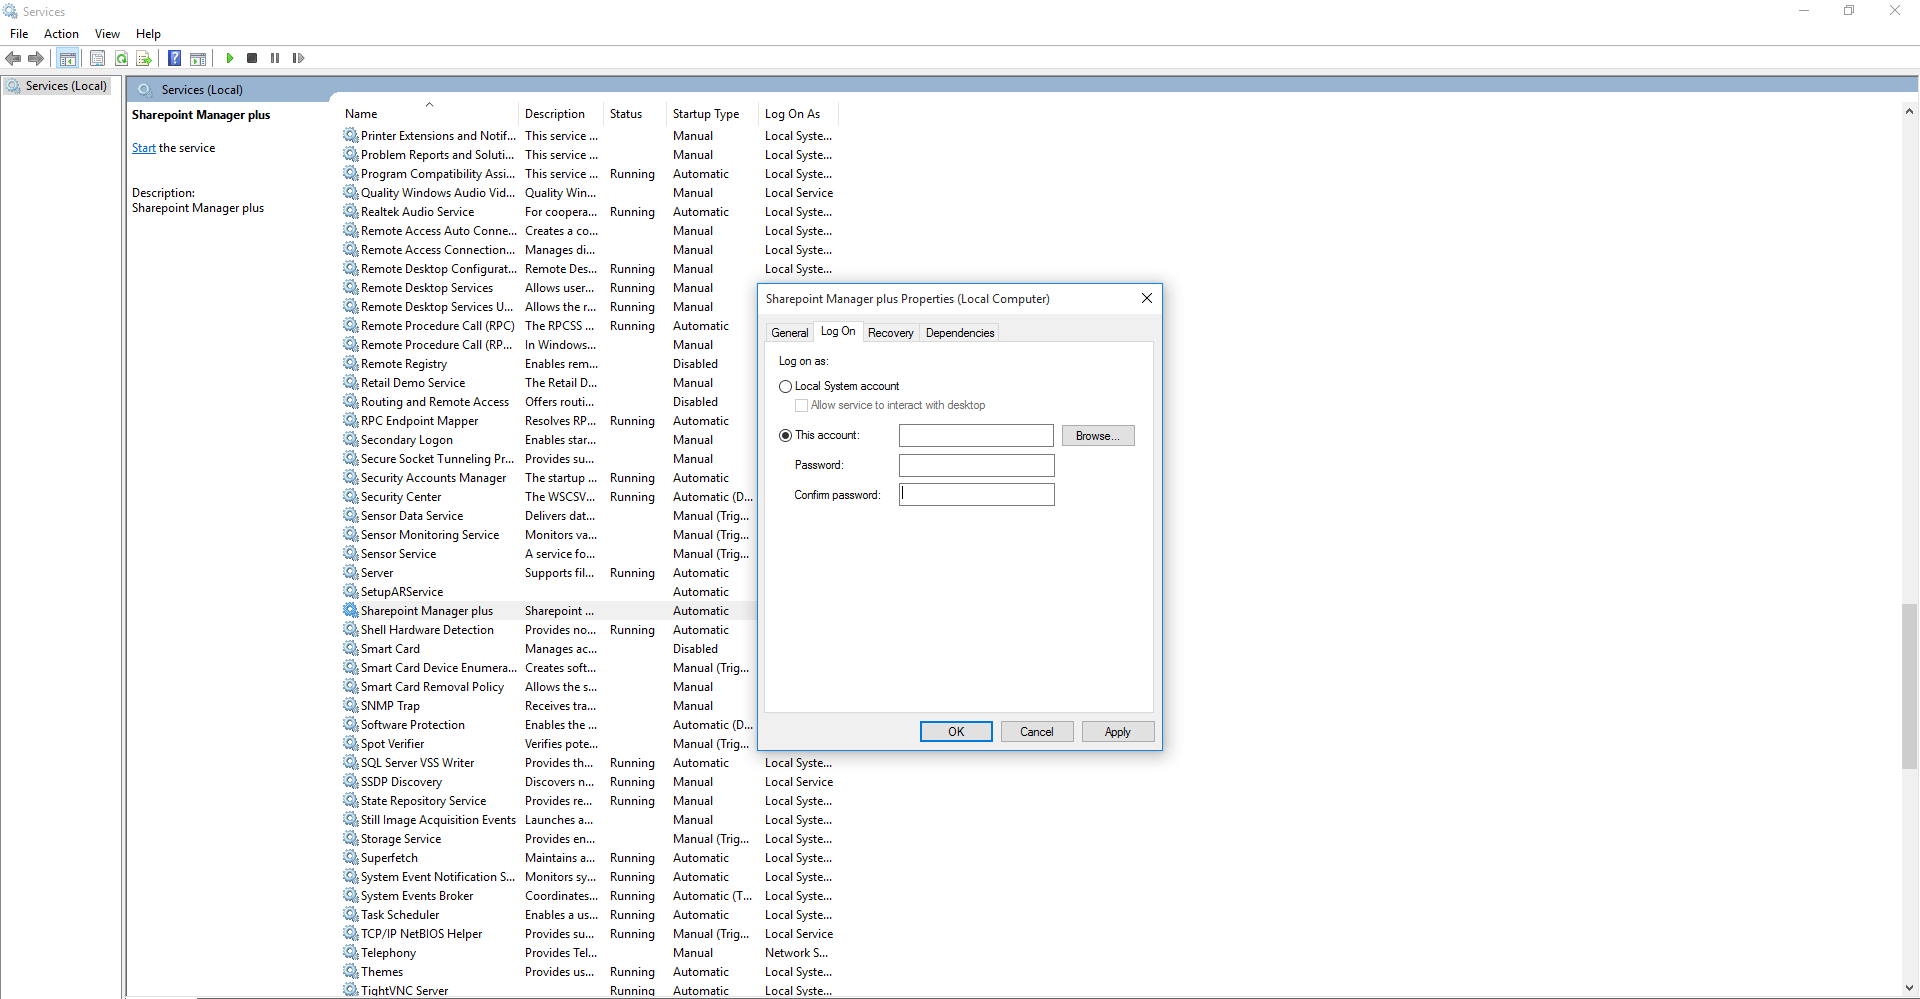The height and width of the screenshot is (999, 1920).
Task: Sort by the Status column header
Action: (634, 114)
